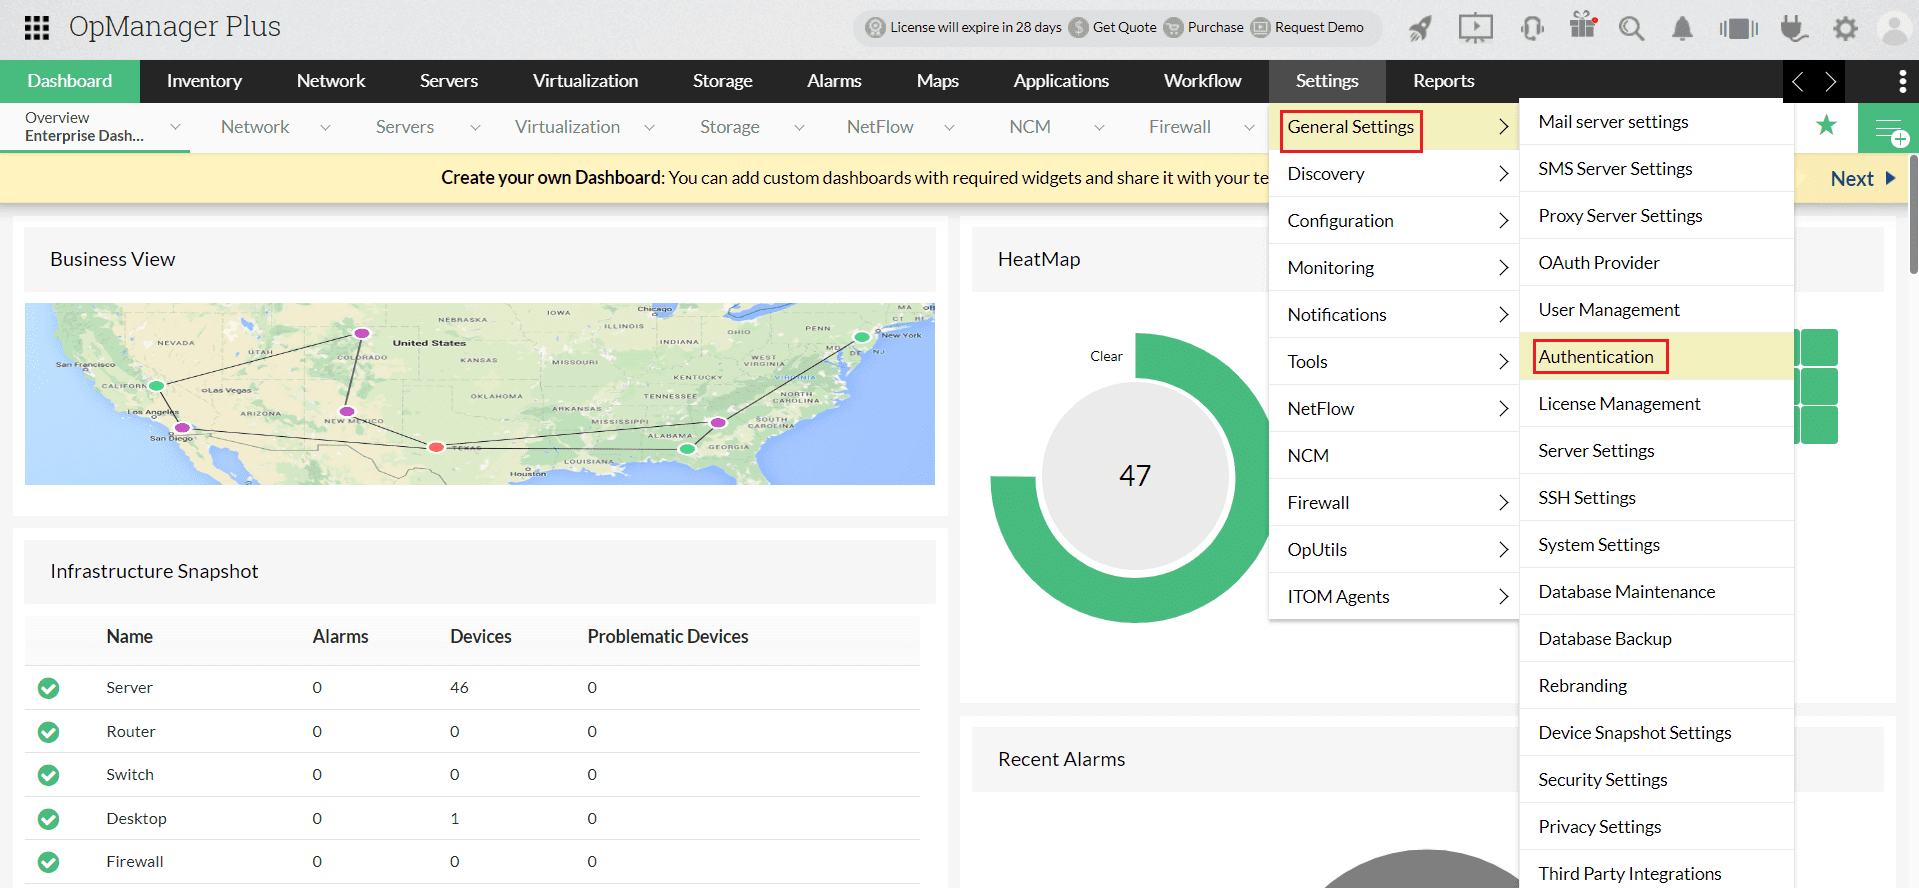Click the rocket quick start icon
The image size is (1919, 888).
point(1420,28)
